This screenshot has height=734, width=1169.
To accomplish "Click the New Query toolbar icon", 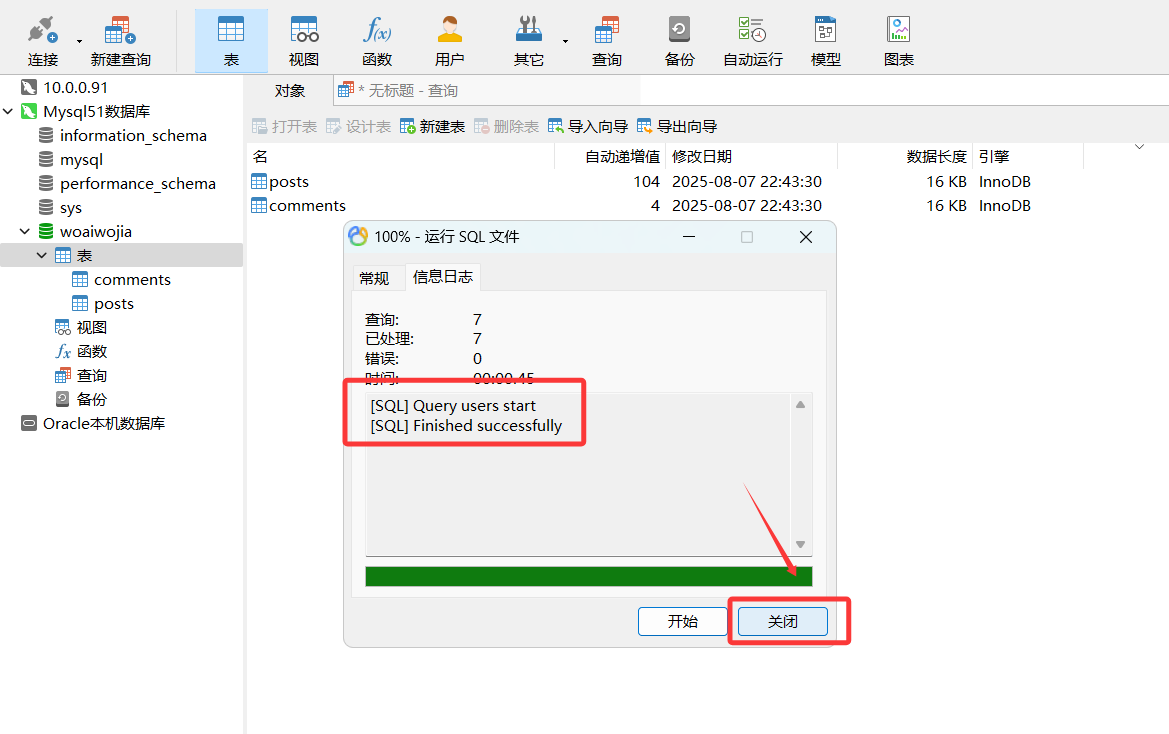I will [x=120, y=30].
